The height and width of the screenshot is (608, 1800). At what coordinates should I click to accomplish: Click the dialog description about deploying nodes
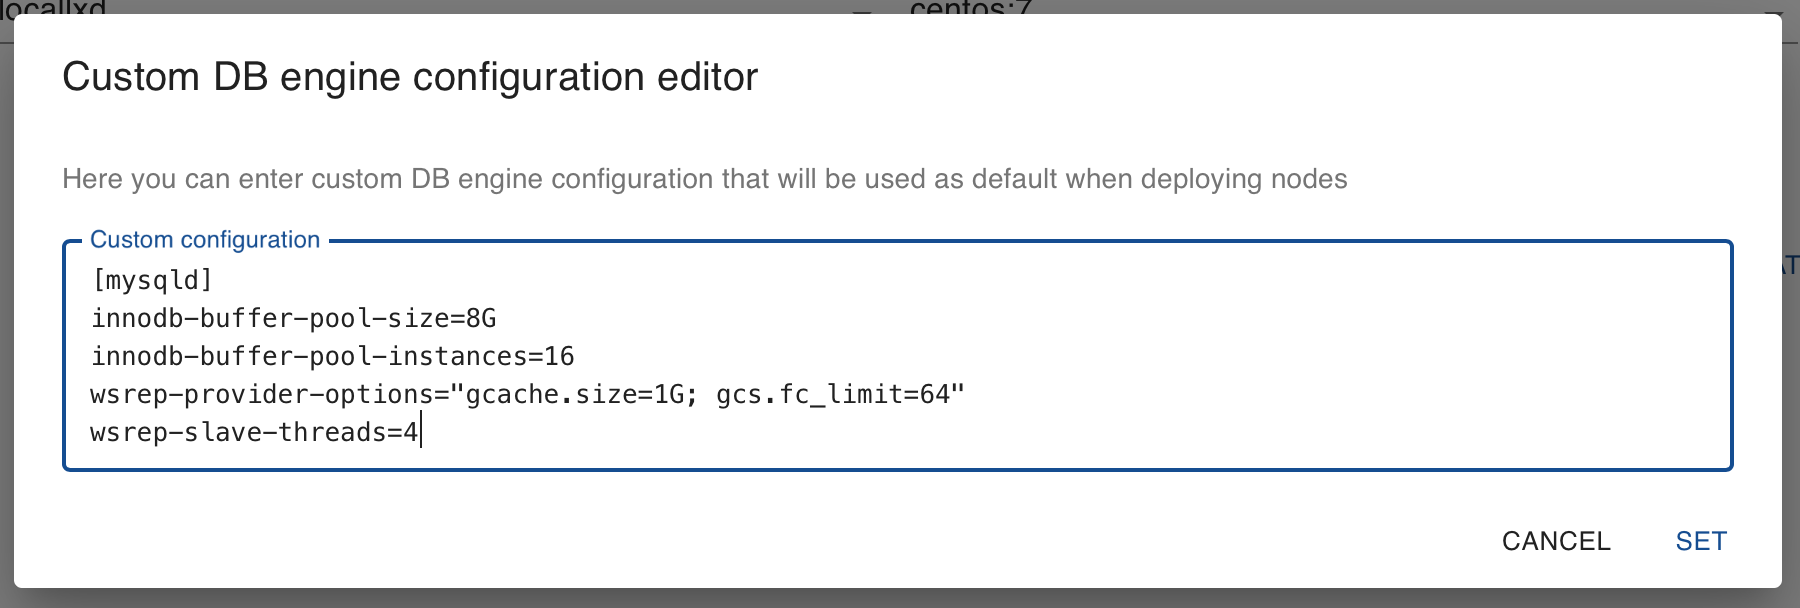[705, 179]
